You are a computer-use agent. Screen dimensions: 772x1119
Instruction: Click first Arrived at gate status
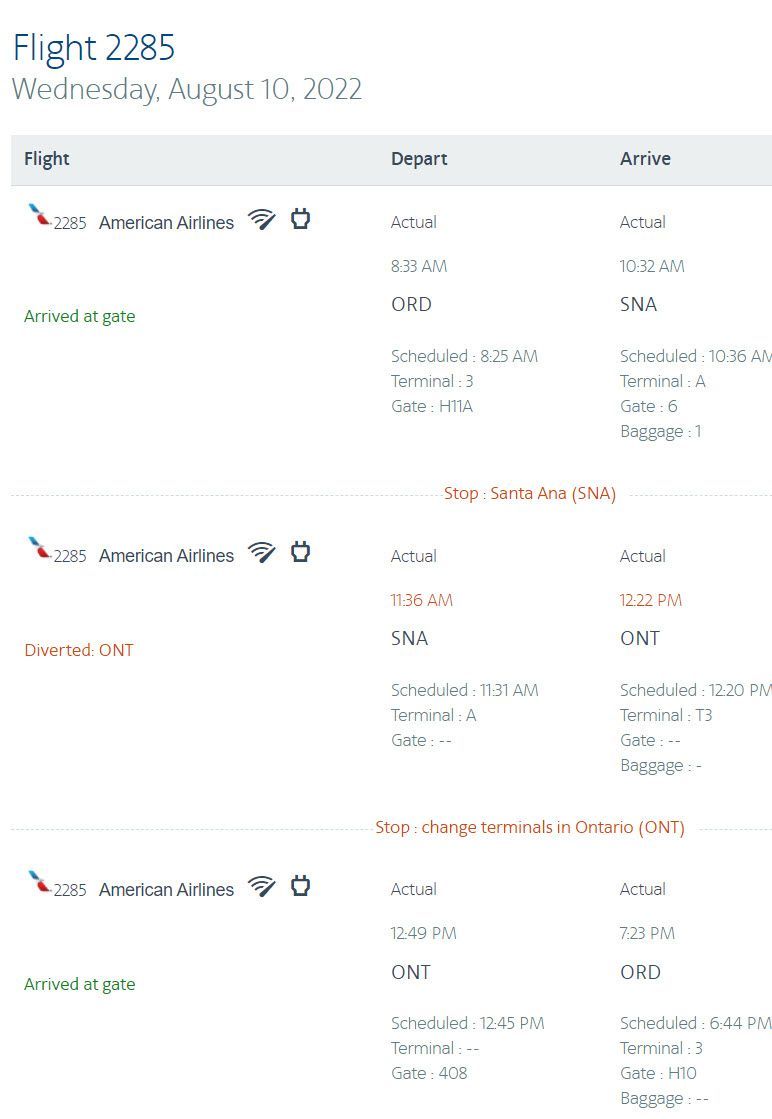coord(80,316)
